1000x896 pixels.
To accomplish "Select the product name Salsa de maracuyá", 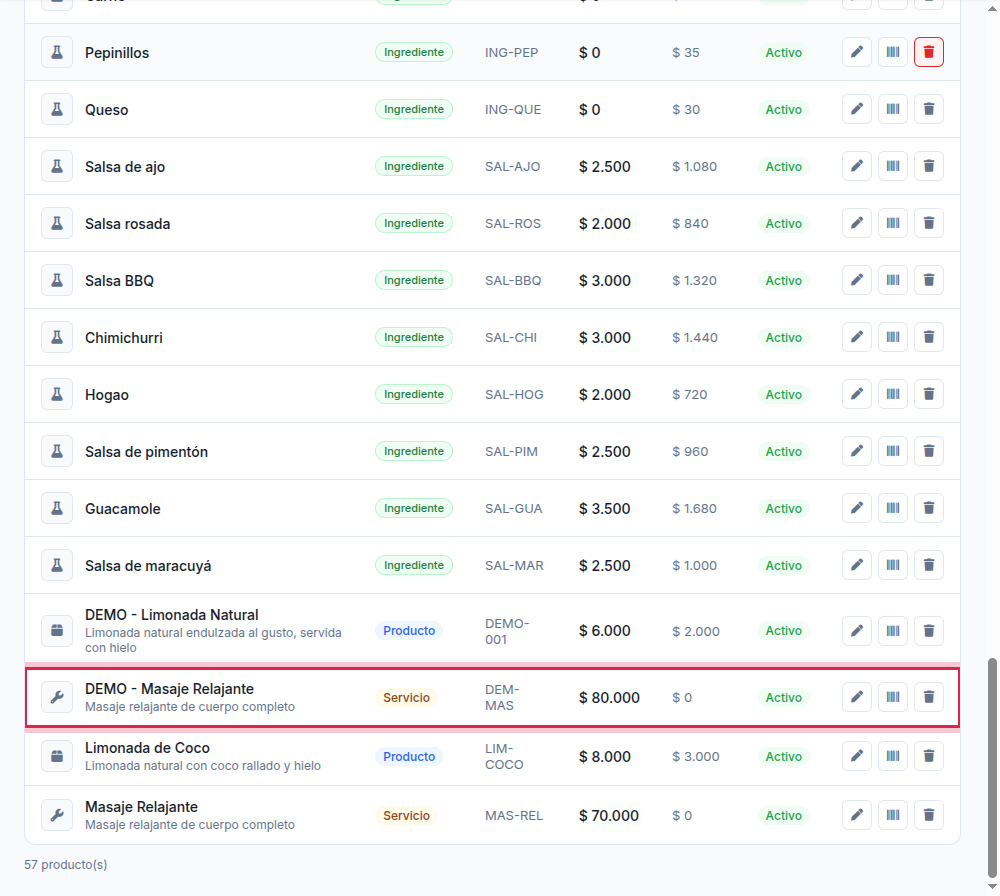I will 148,566.
